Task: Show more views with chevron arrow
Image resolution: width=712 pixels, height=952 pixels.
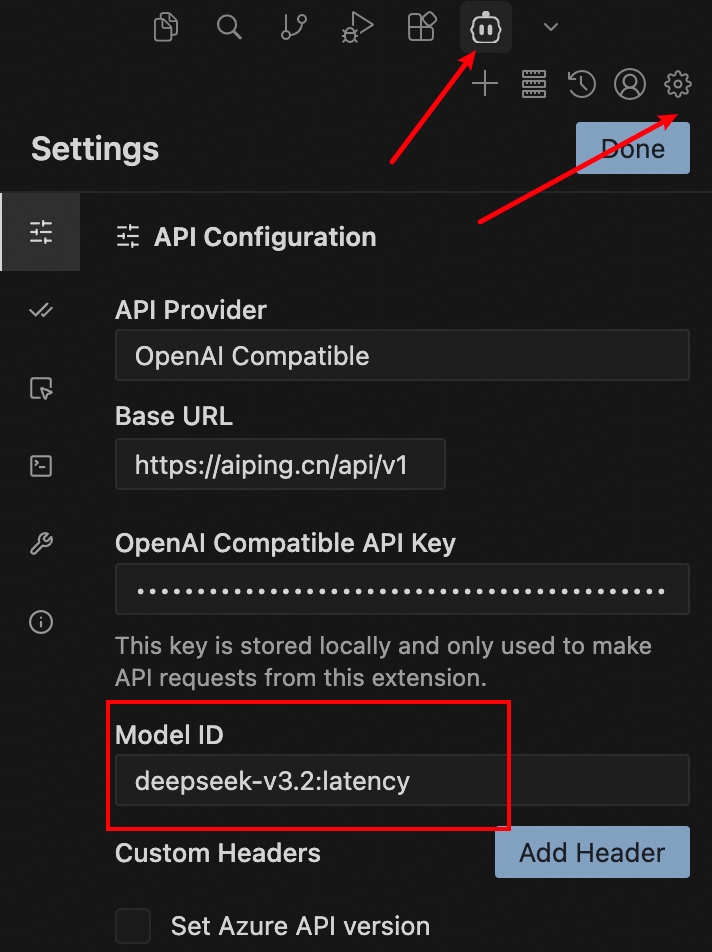Action: tap(550, 28)
